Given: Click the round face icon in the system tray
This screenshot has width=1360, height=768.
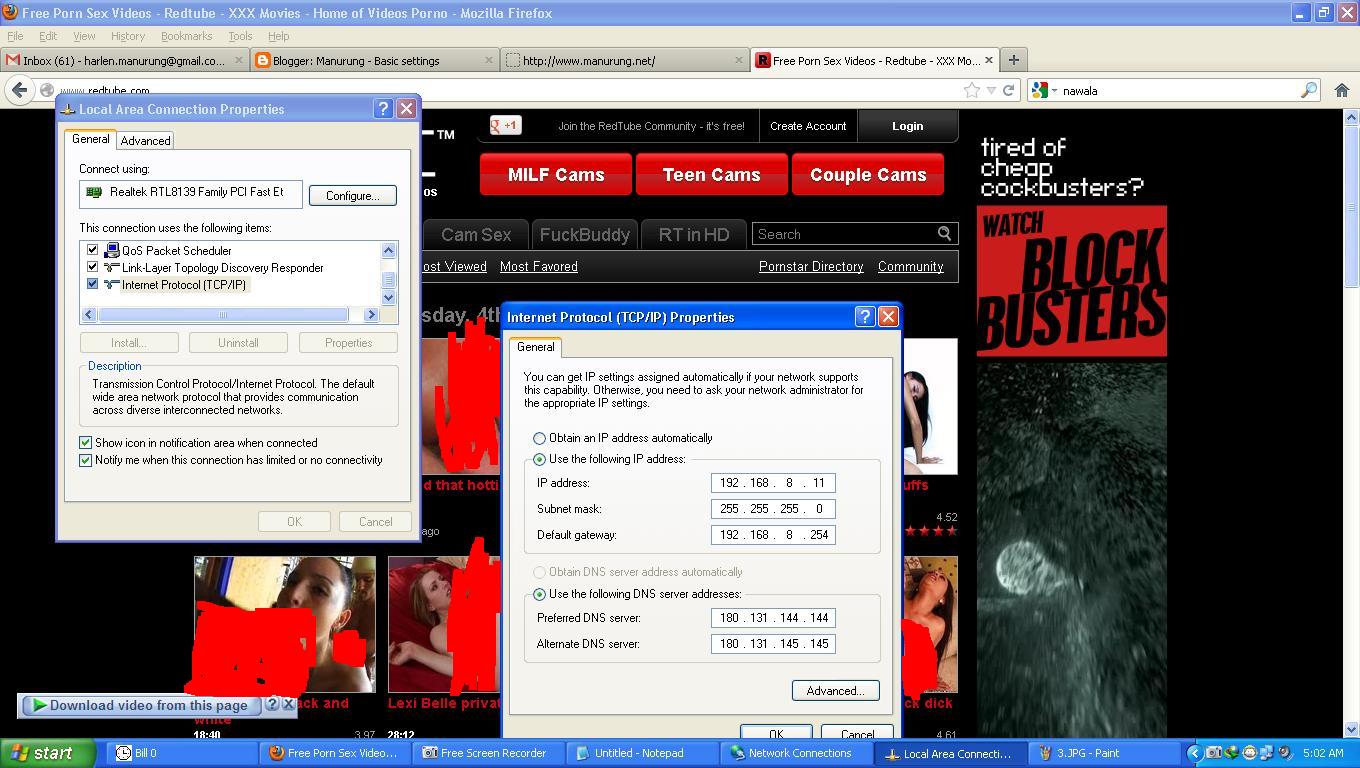Looking at the screenshot, I should click(x=1249, y=753).
